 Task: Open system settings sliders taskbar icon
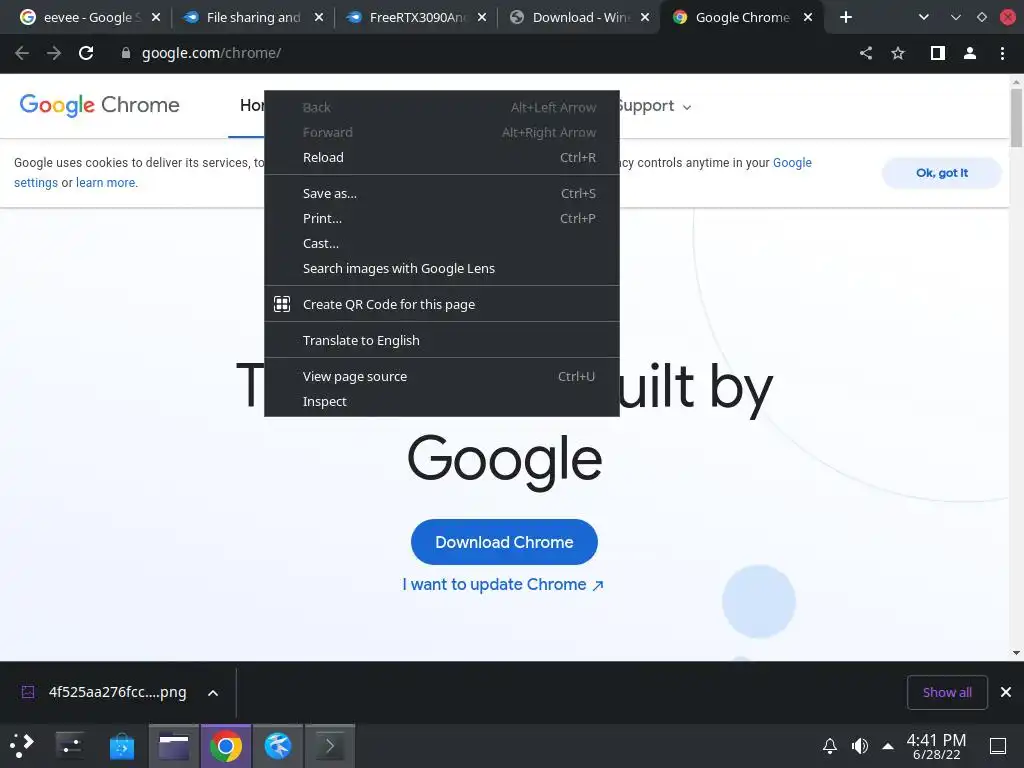(70, 746)
